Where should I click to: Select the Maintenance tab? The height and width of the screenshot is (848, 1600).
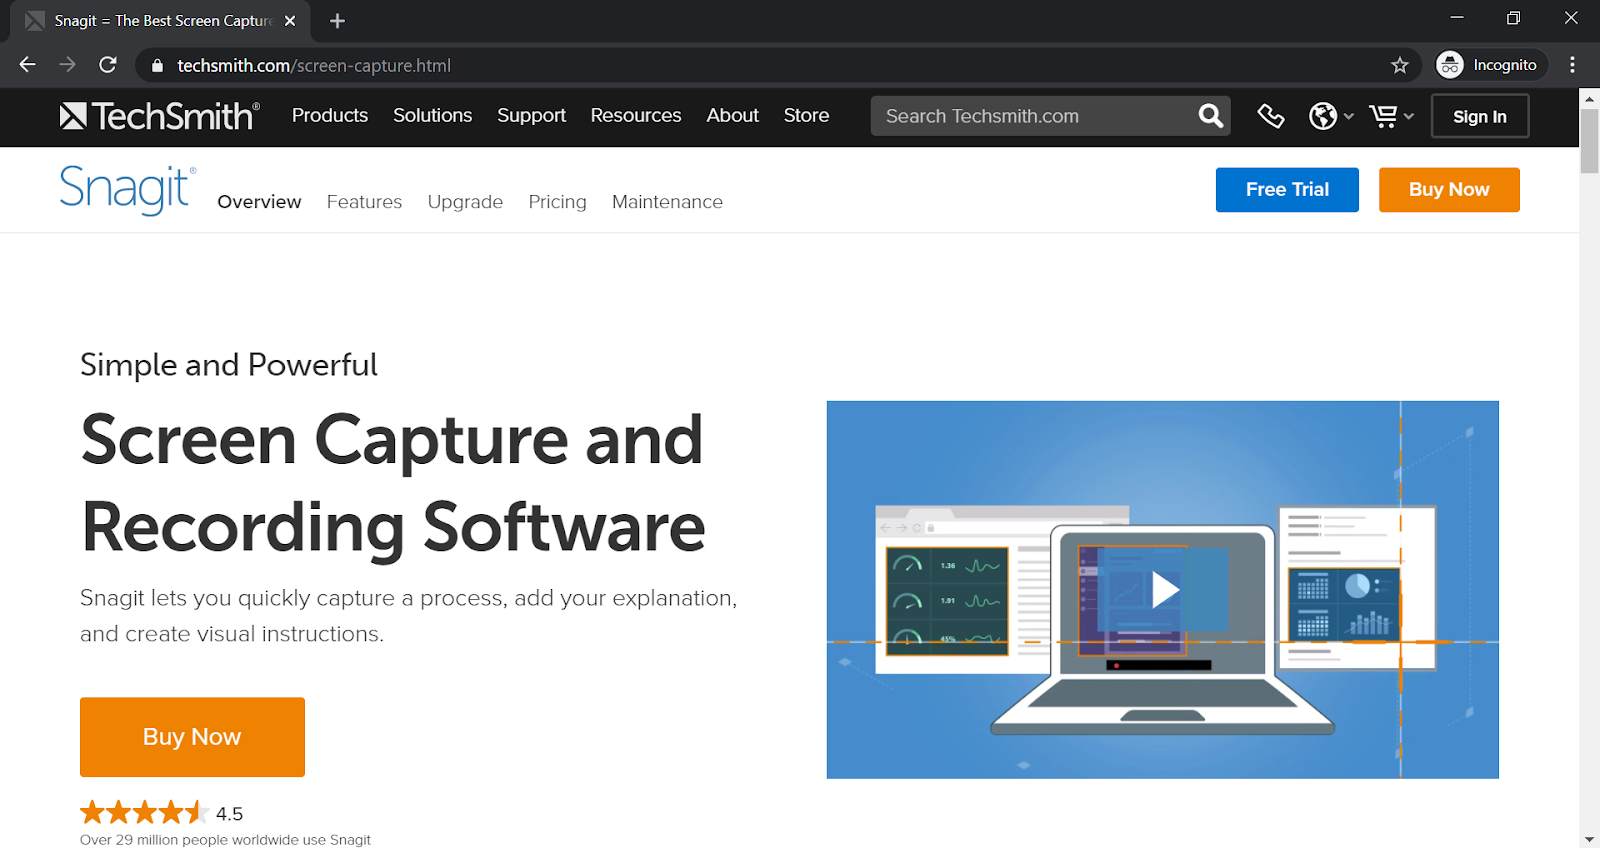tap(667, 202)
